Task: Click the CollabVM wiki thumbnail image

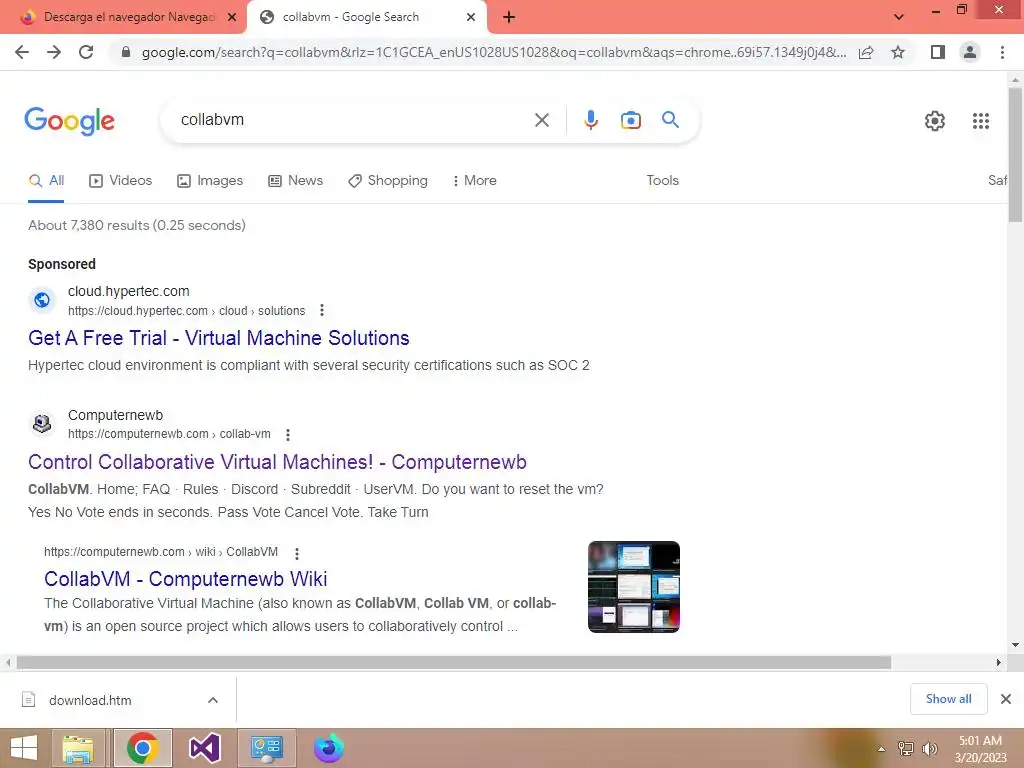Action: [x=633, y=586]
